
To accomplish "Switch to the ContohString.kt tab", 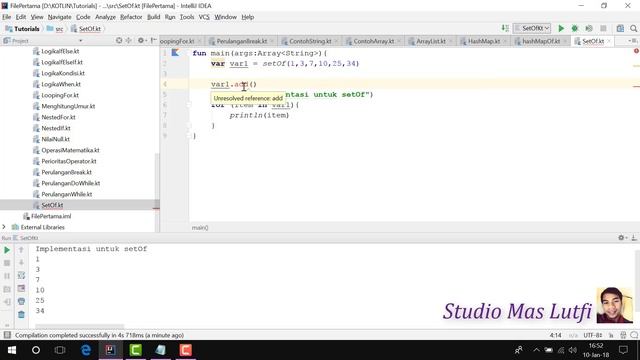I will point(310,41).
